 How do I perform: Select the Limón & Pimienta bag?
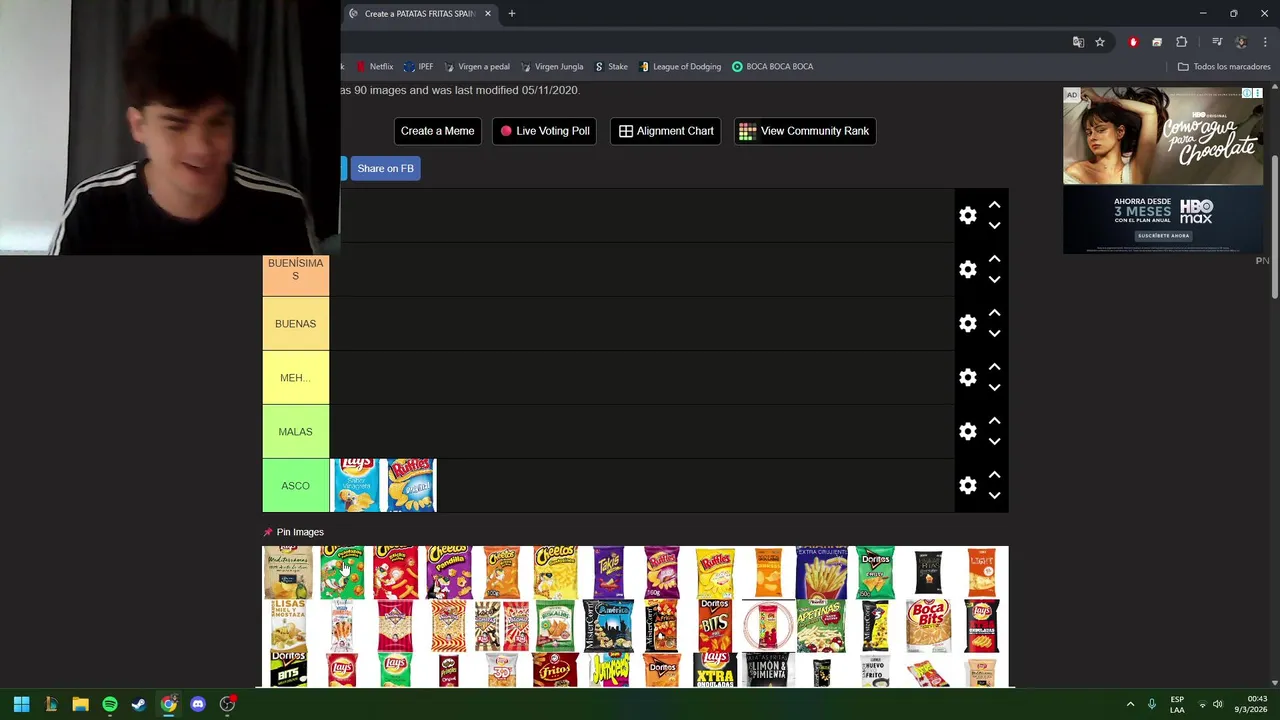coord(769,670)
